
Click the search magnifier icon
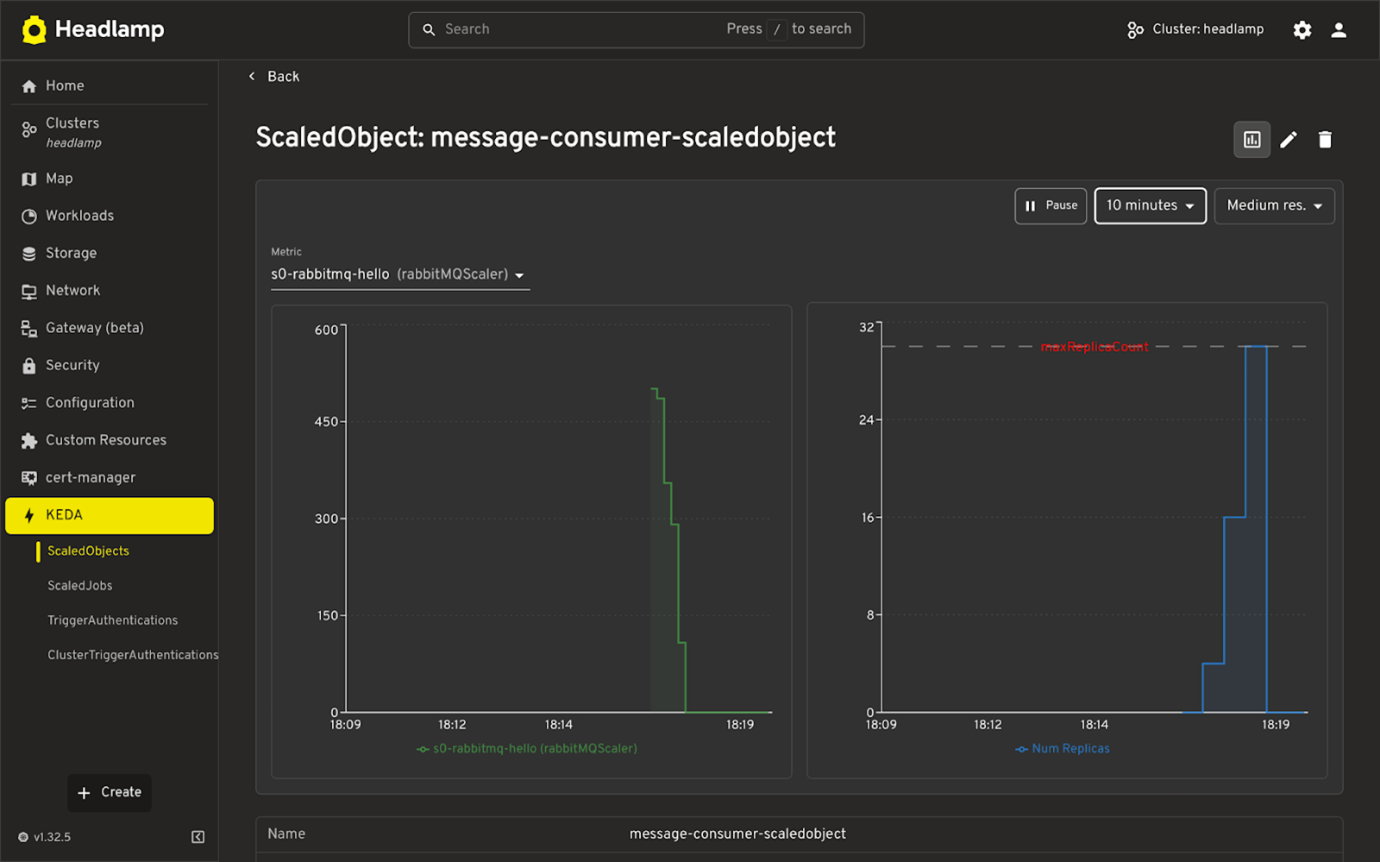[429, 30]
